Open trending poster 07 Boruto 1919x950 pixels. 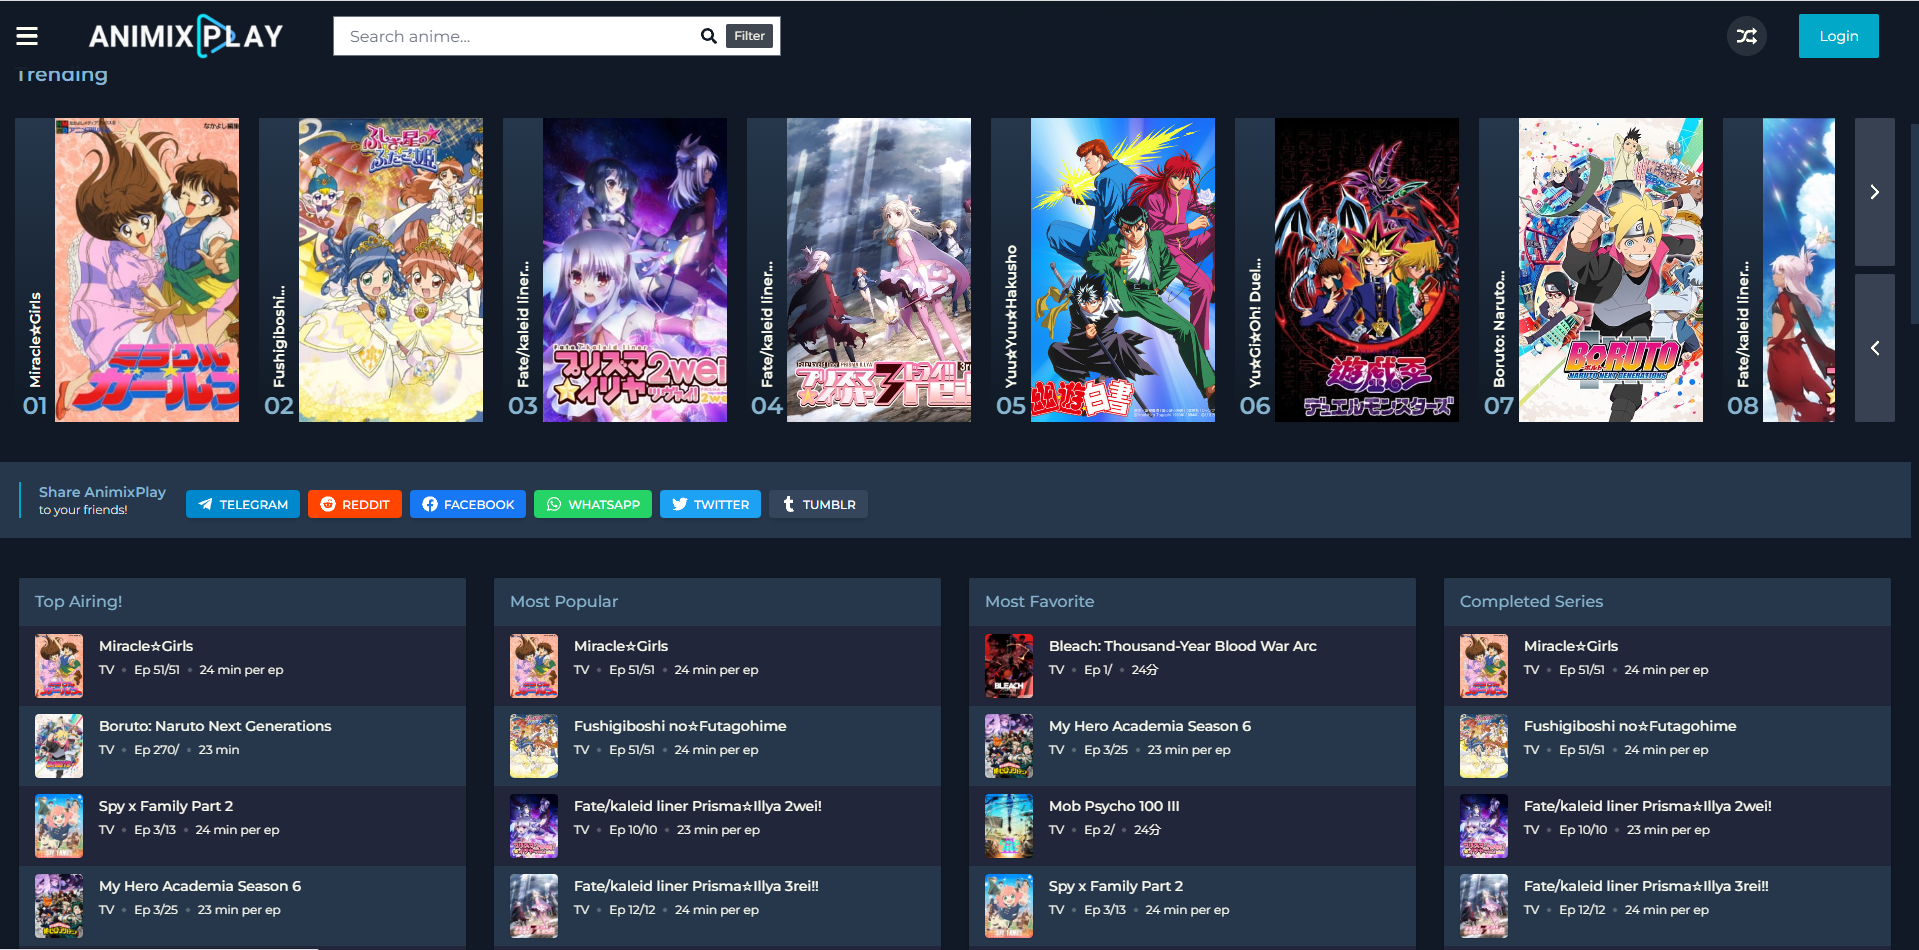point(1611,270)
